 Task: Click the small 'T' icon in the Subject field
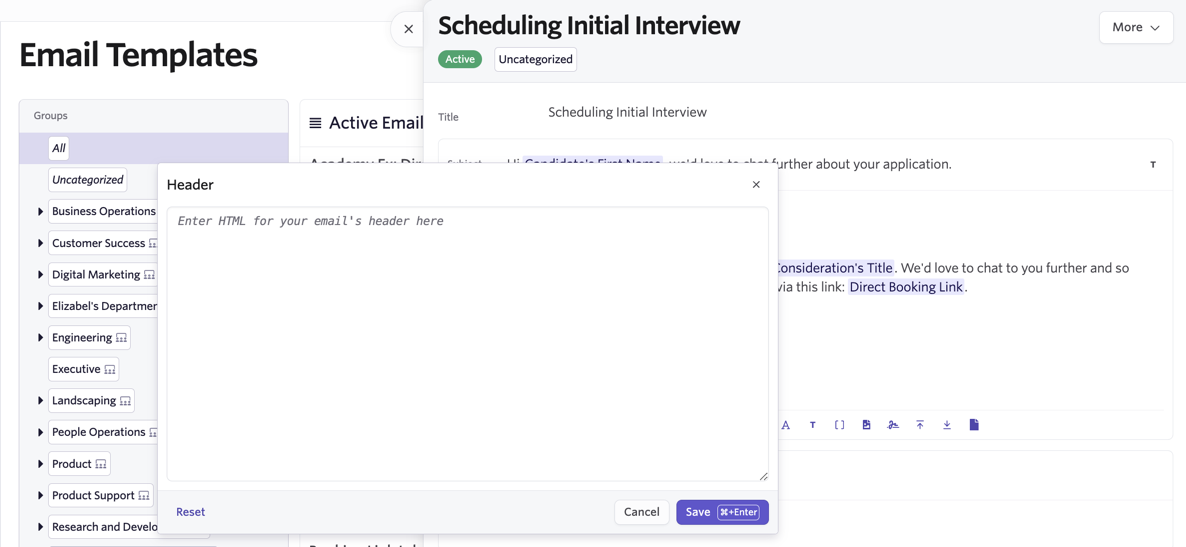click(1153, 164)
